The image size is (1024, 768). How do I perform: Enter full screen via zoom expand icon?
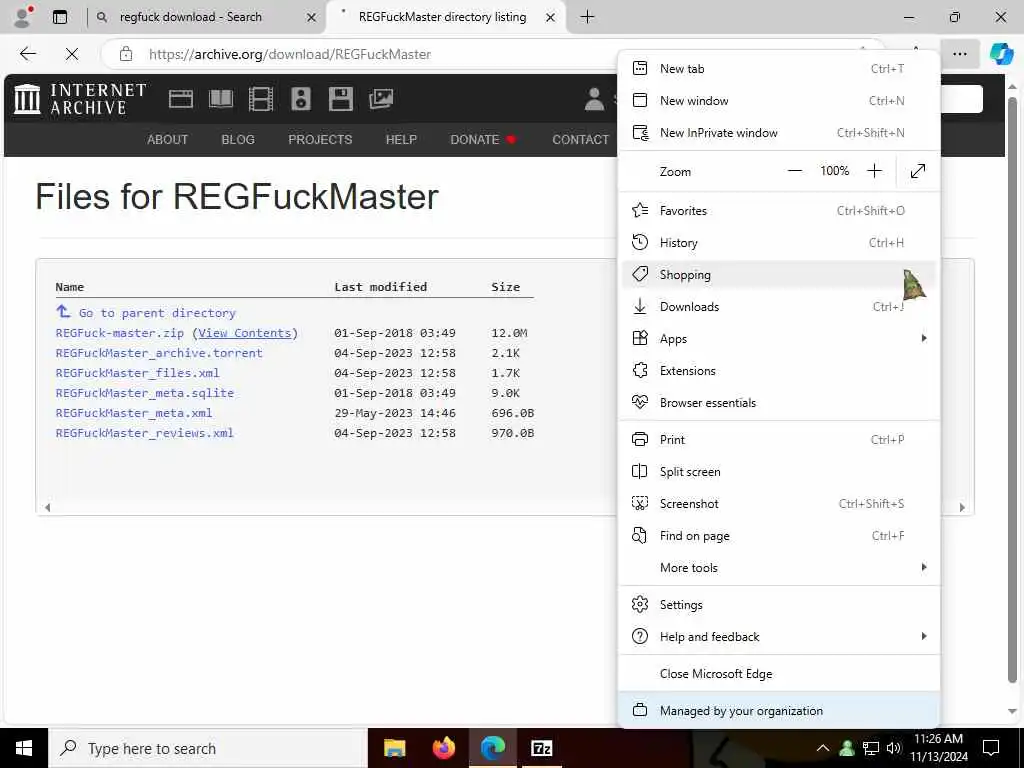(918, 171)
